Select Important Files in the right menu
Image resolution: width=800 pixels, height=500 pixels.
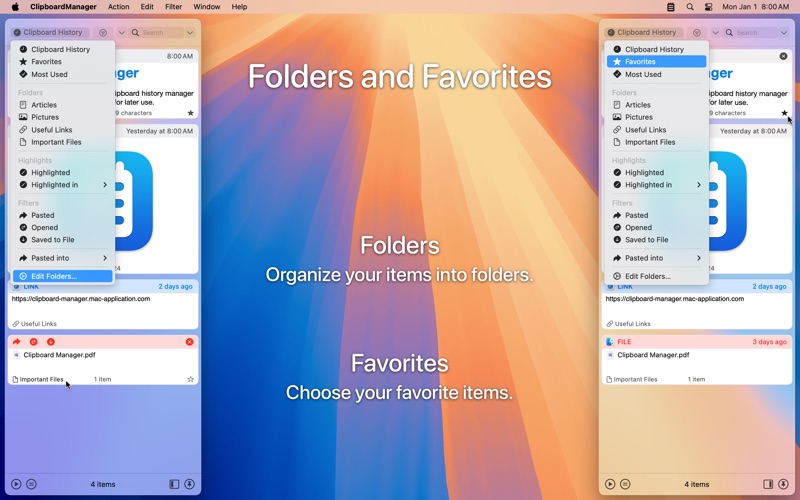[x=657, y=142]
